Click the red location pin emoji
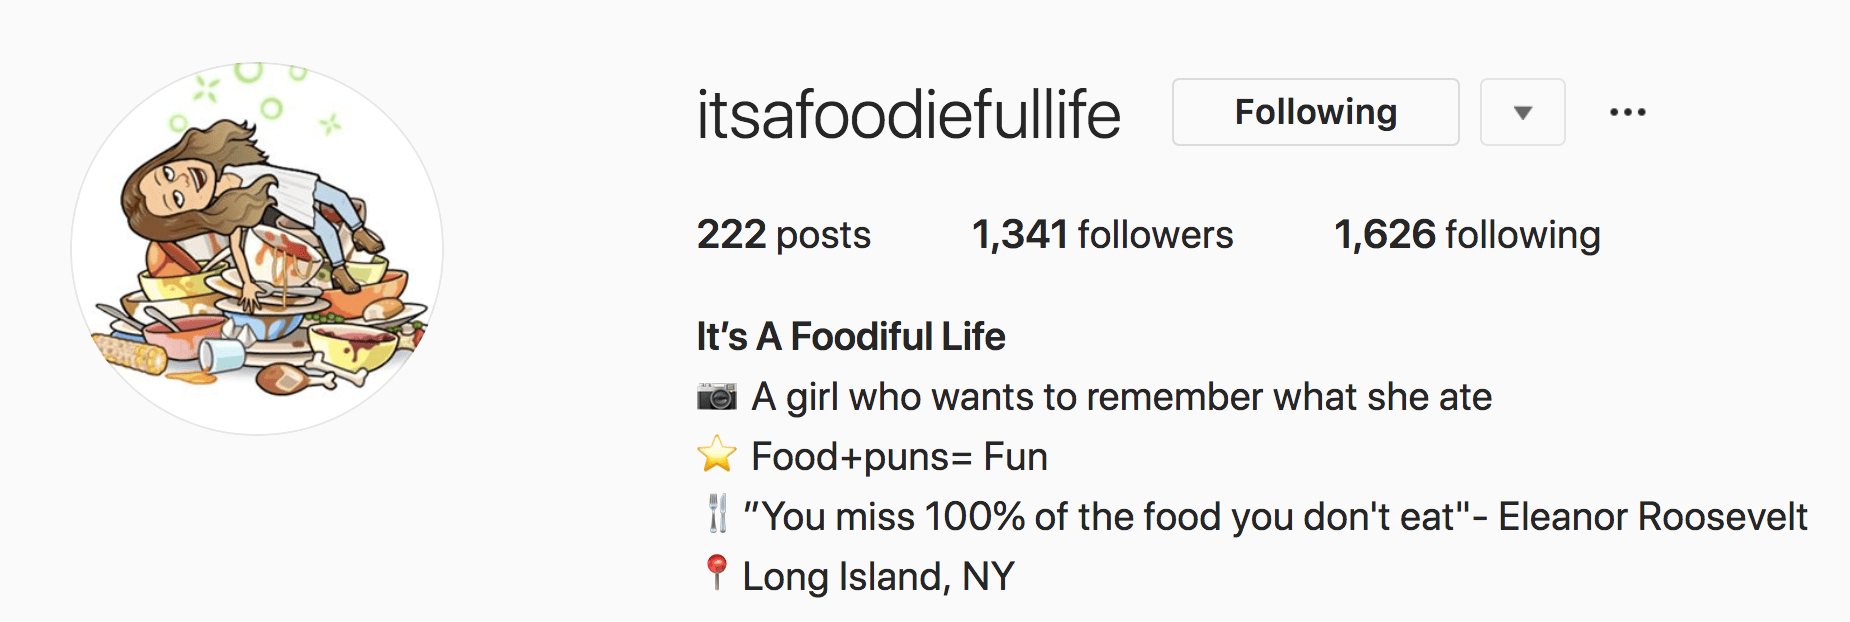This screenshot has width=1850, height=622. tap(716, 573)
